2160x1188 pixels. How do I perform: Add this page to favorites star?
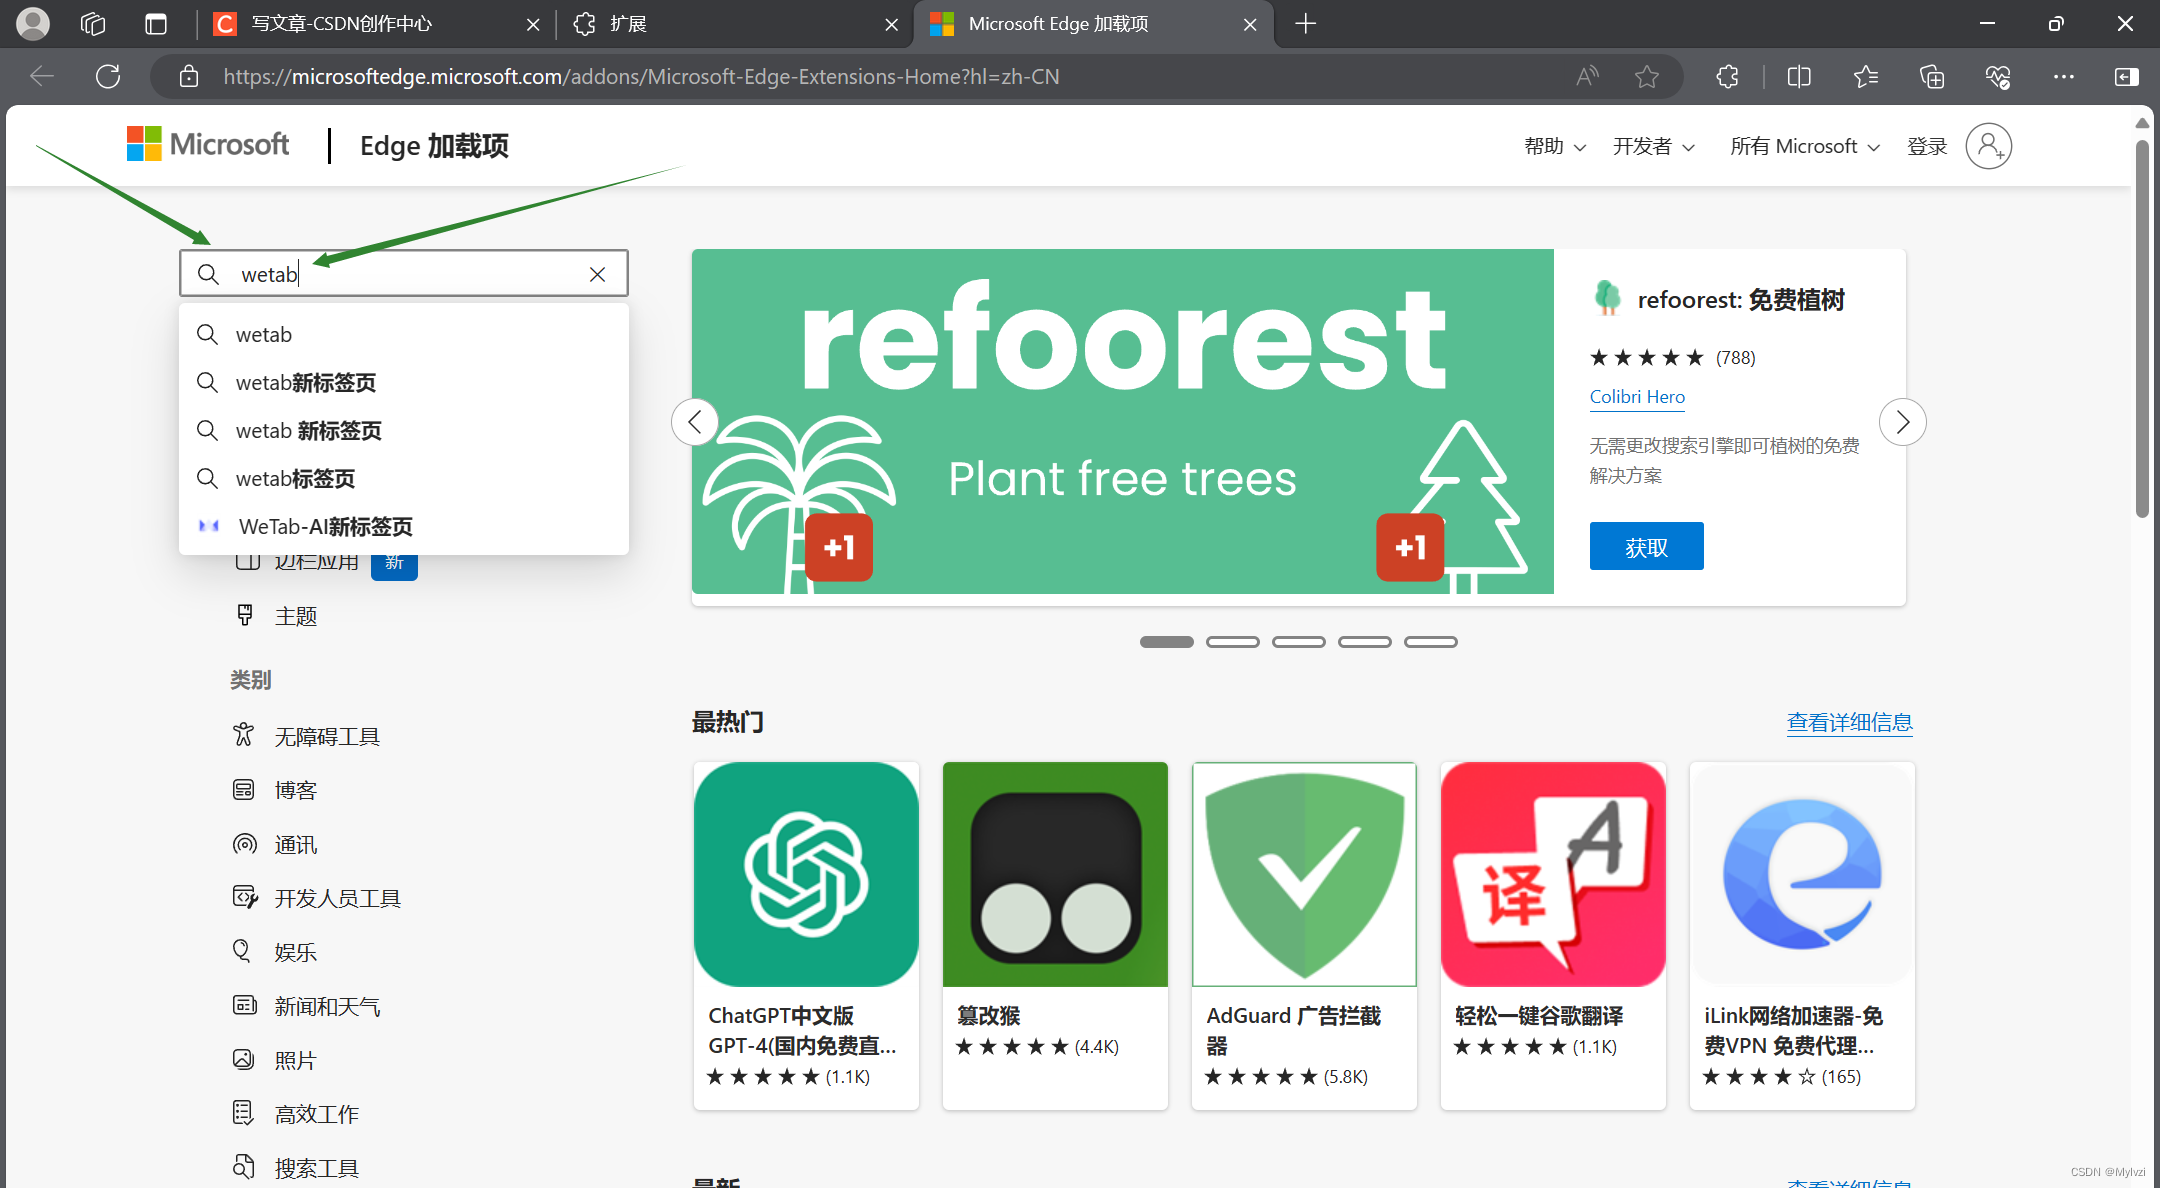(x=1647, y=77)
